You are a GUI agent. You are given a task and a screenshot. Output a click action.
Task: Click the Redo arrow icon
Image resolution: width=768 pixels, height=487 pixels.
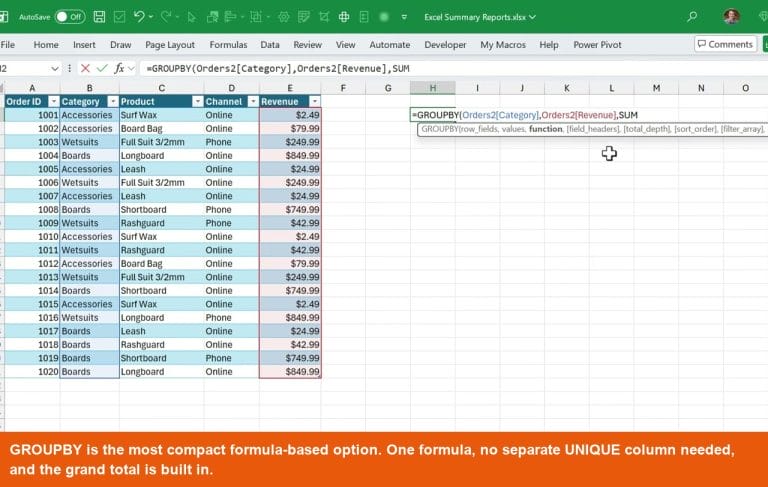pyautogui.click(x=166, y=17)
